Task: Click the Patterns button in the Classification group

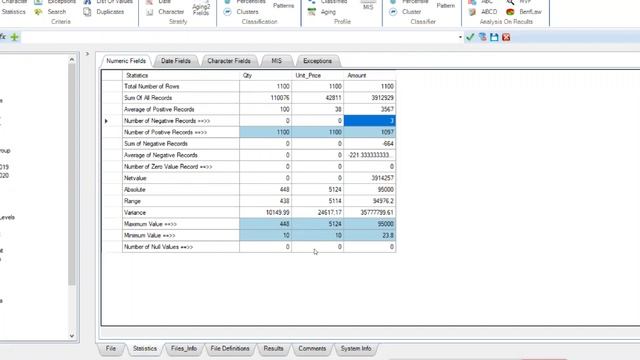Action: click(283, 6)
